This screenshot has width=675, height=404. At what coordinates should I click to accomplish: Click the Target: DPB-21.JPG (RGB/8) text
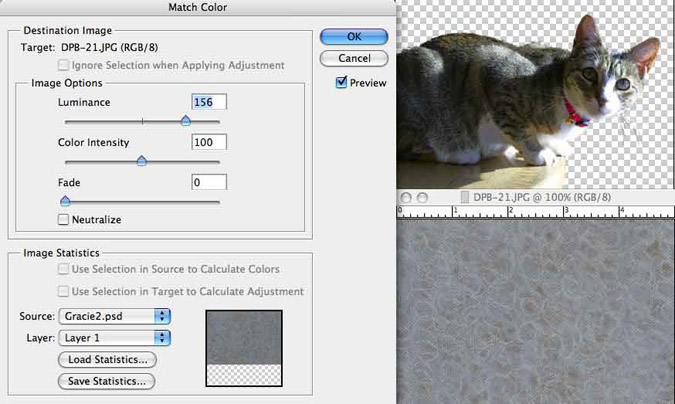[x=89, y=47]
